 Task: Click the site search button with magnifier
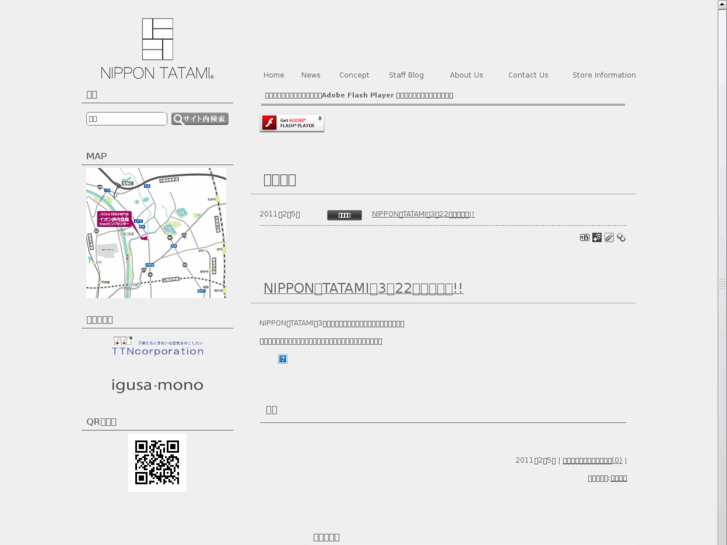point(200,119)
